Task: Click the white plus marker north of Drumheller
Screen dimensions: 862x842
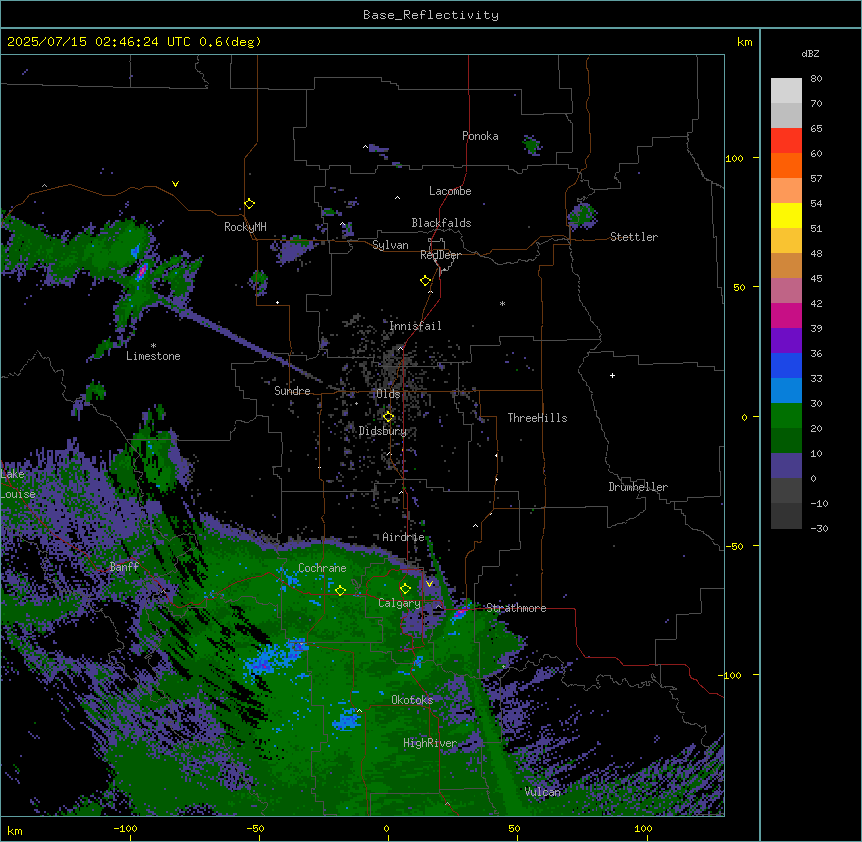Action: click(x=612, y=375)
